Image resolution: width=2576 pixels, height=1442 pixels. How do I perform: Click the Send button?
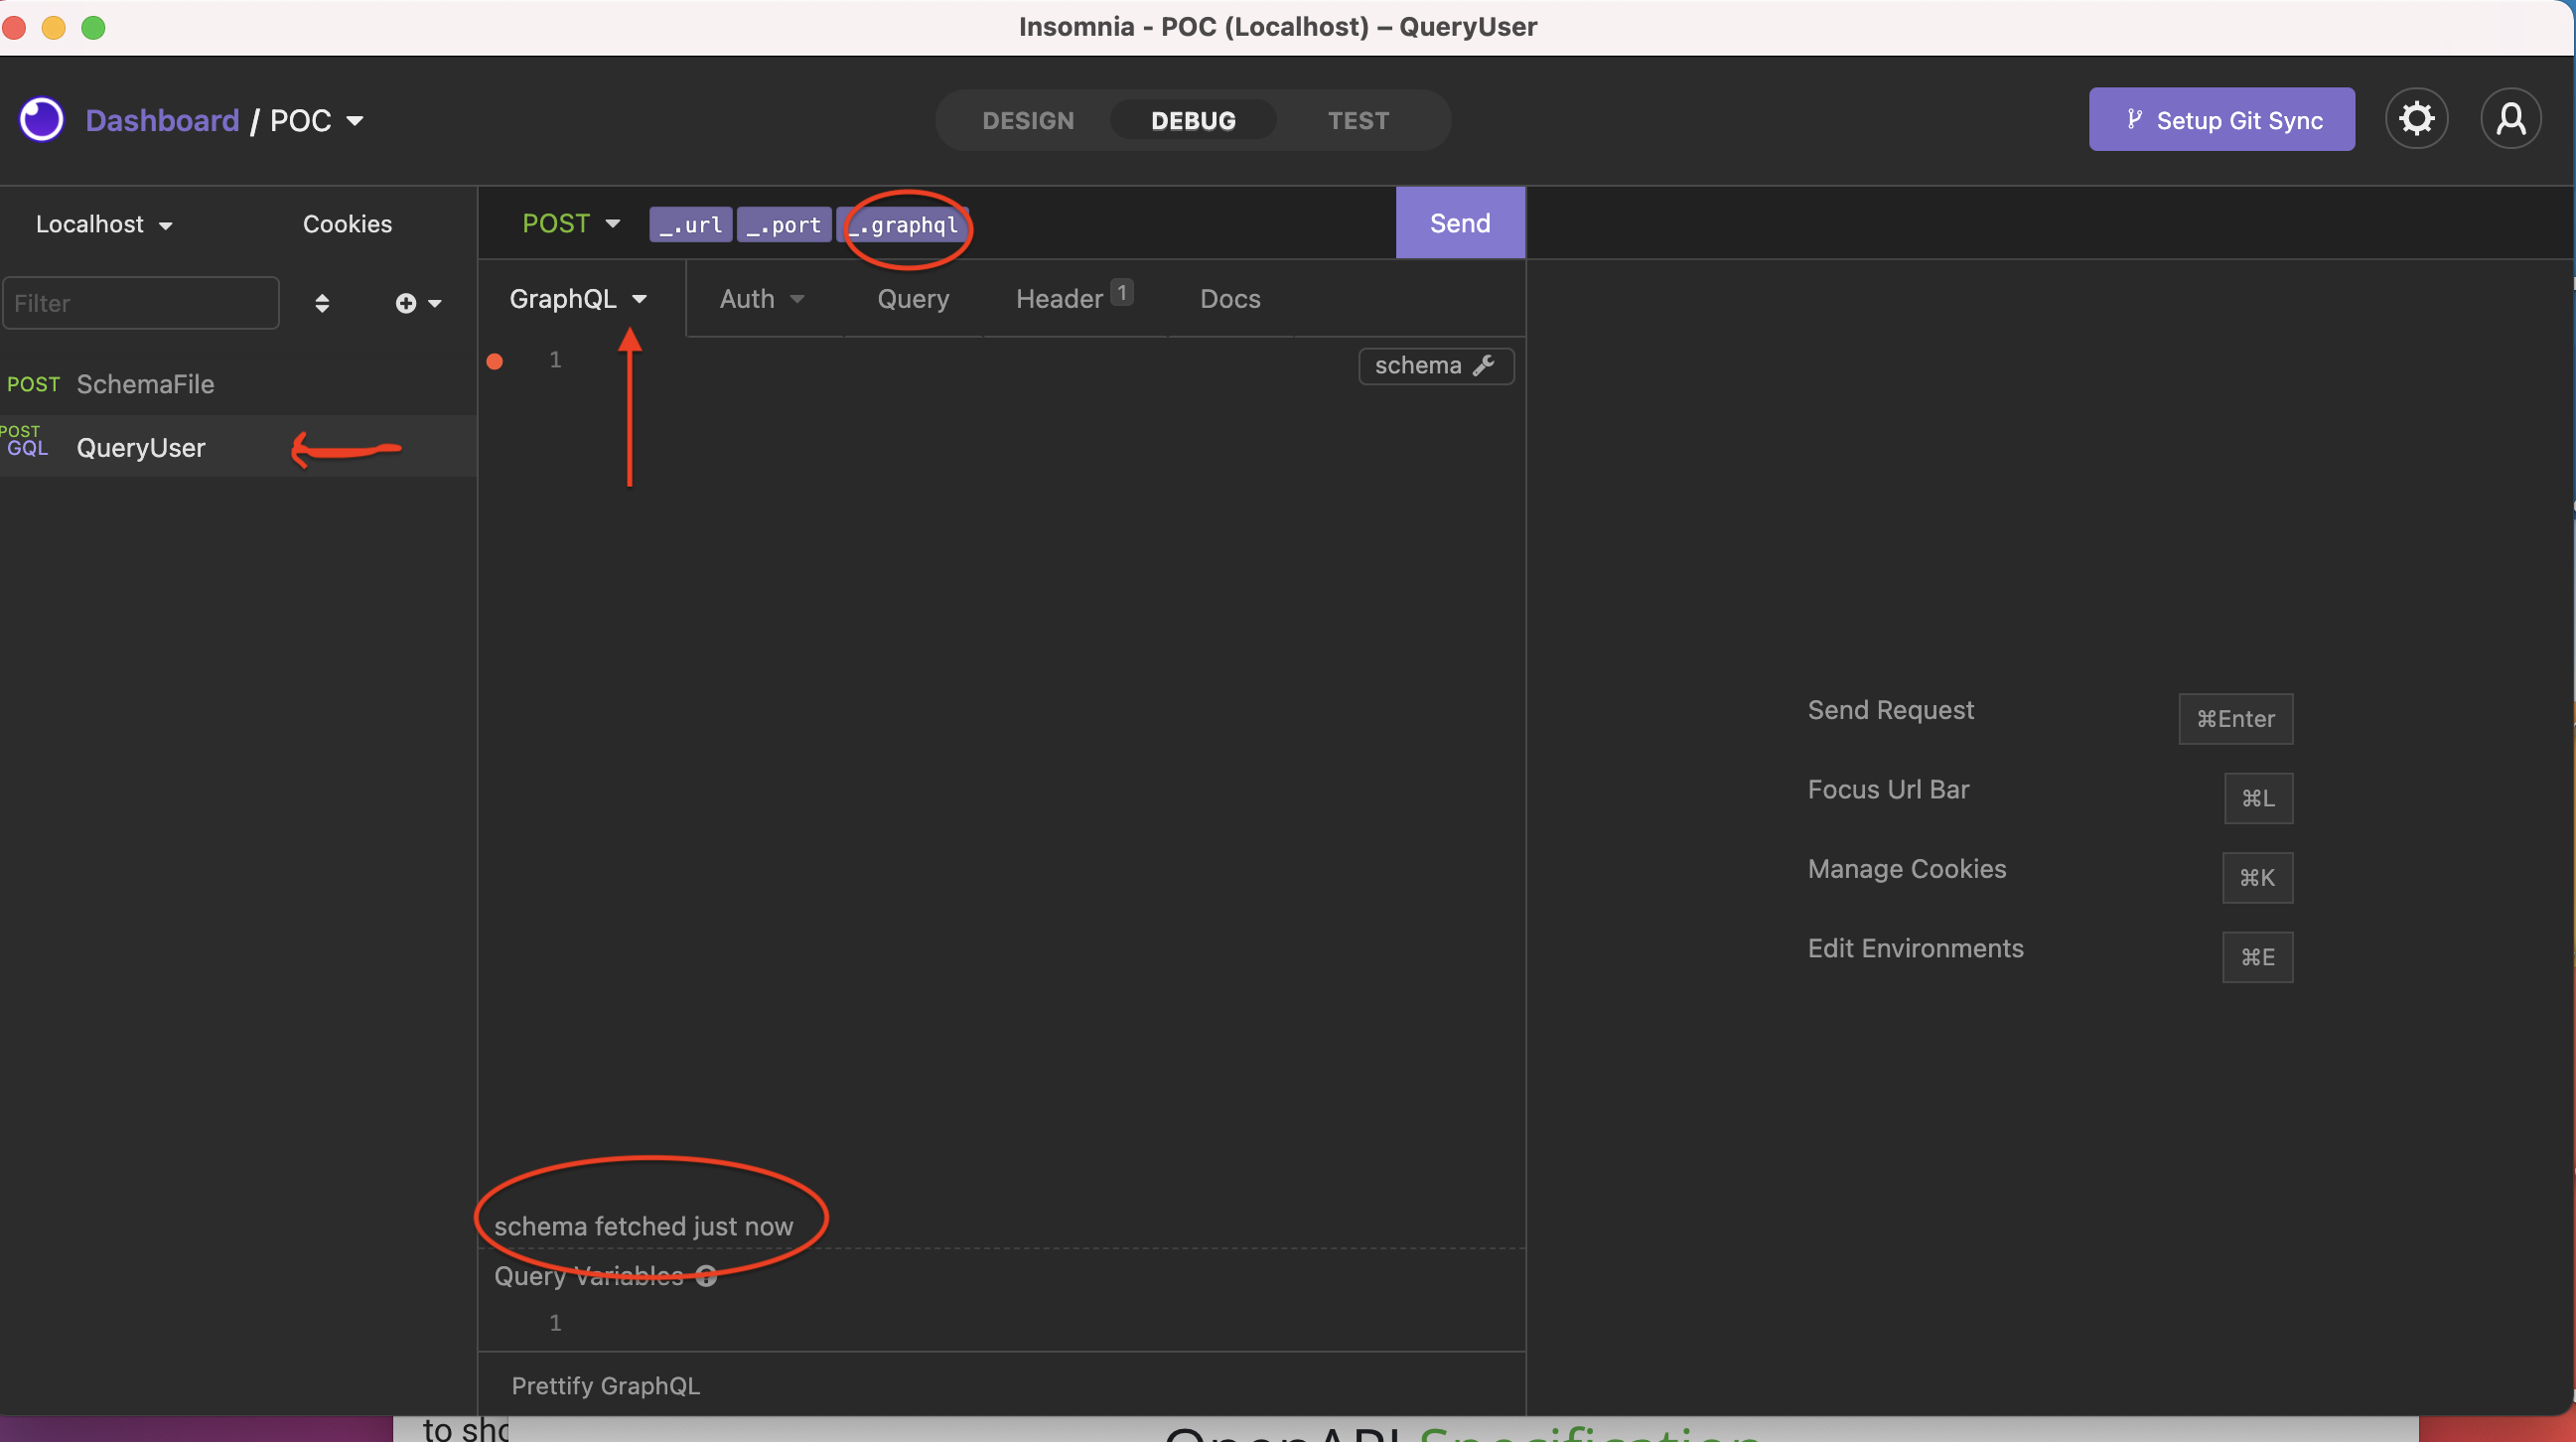(x=1458, y=222)
